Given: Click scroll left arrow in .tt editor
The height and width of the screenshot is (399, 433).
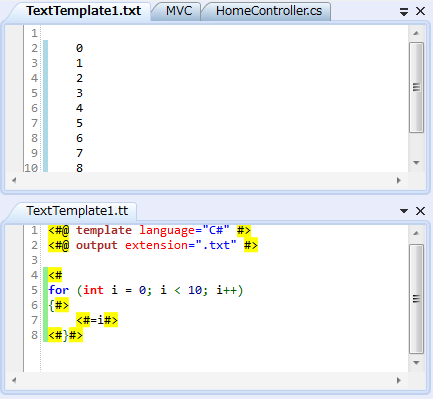Looking at the screenshot, I should [14, 380].
